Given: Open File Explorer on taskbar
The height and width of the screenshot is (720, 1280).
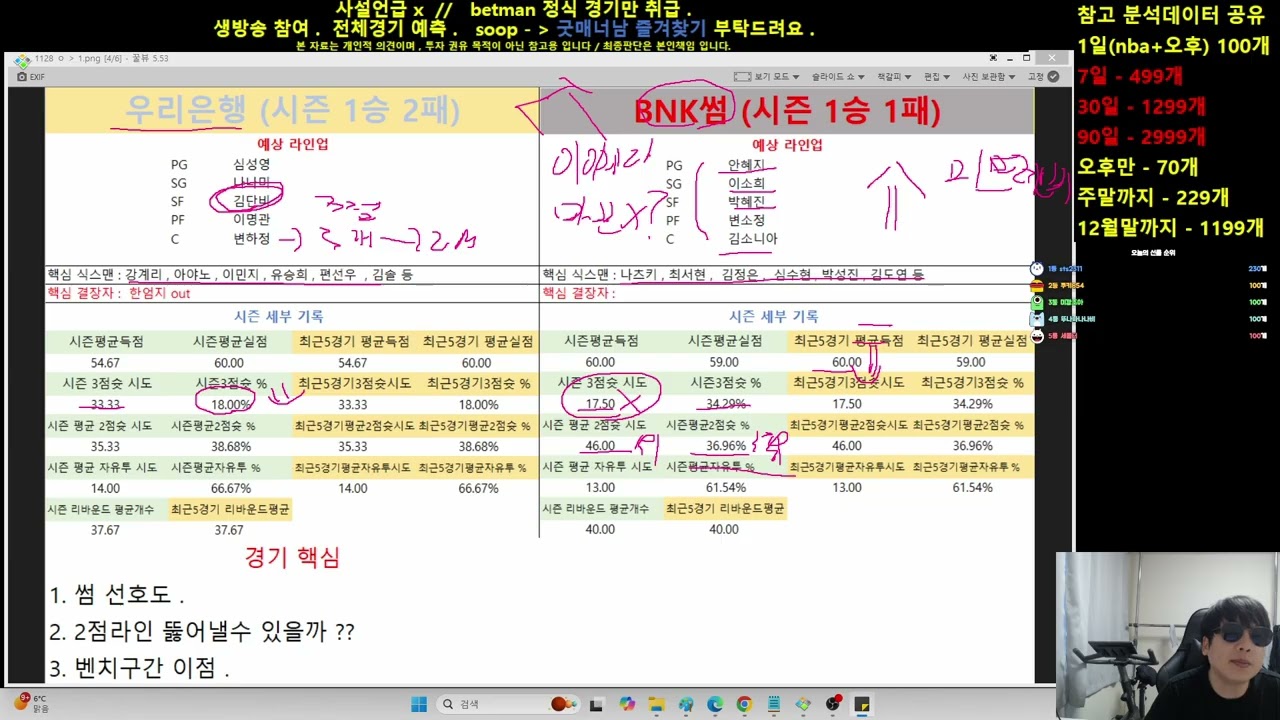Looking at the screenshot, I should pyautogui.click(x=656, y=704).
